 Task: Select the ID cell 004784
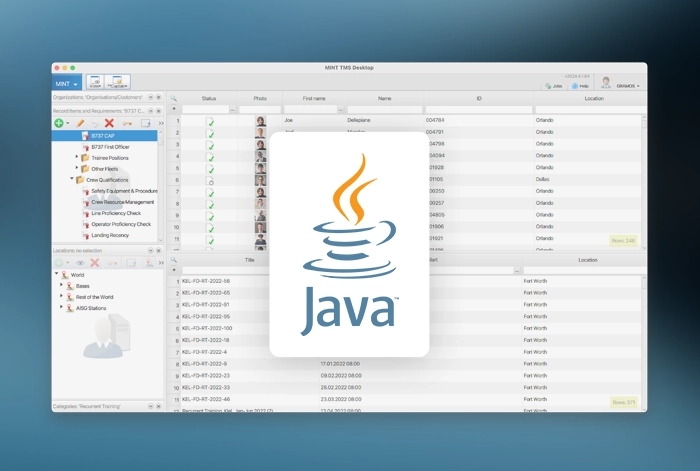434,120
